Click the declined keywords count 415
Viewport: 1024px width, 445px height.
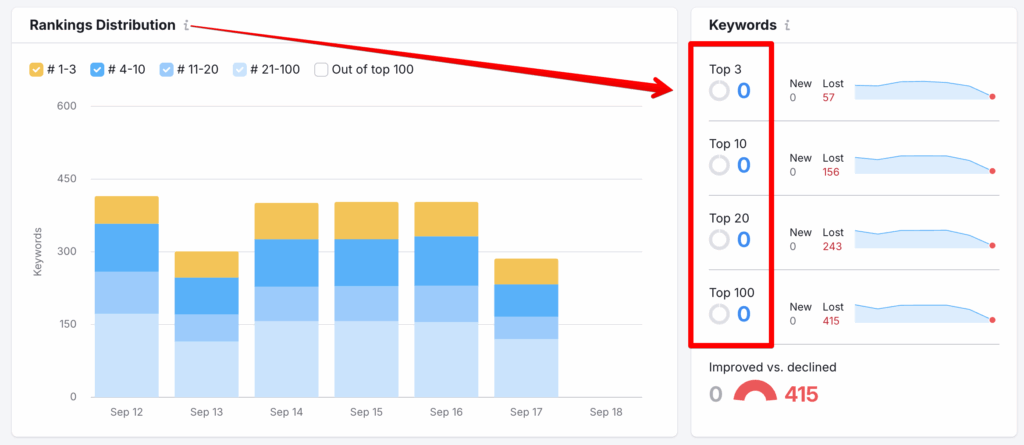(801, 394)
